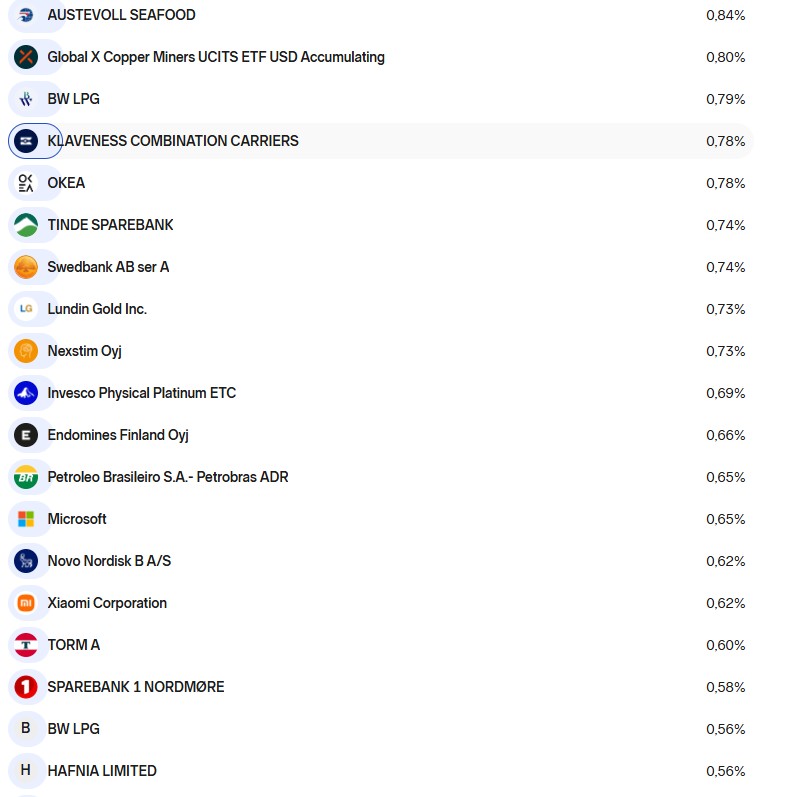This screenshot has width=794, height=797.
Task: Click the OKEA company logo
Action: (x=26, y=183)
